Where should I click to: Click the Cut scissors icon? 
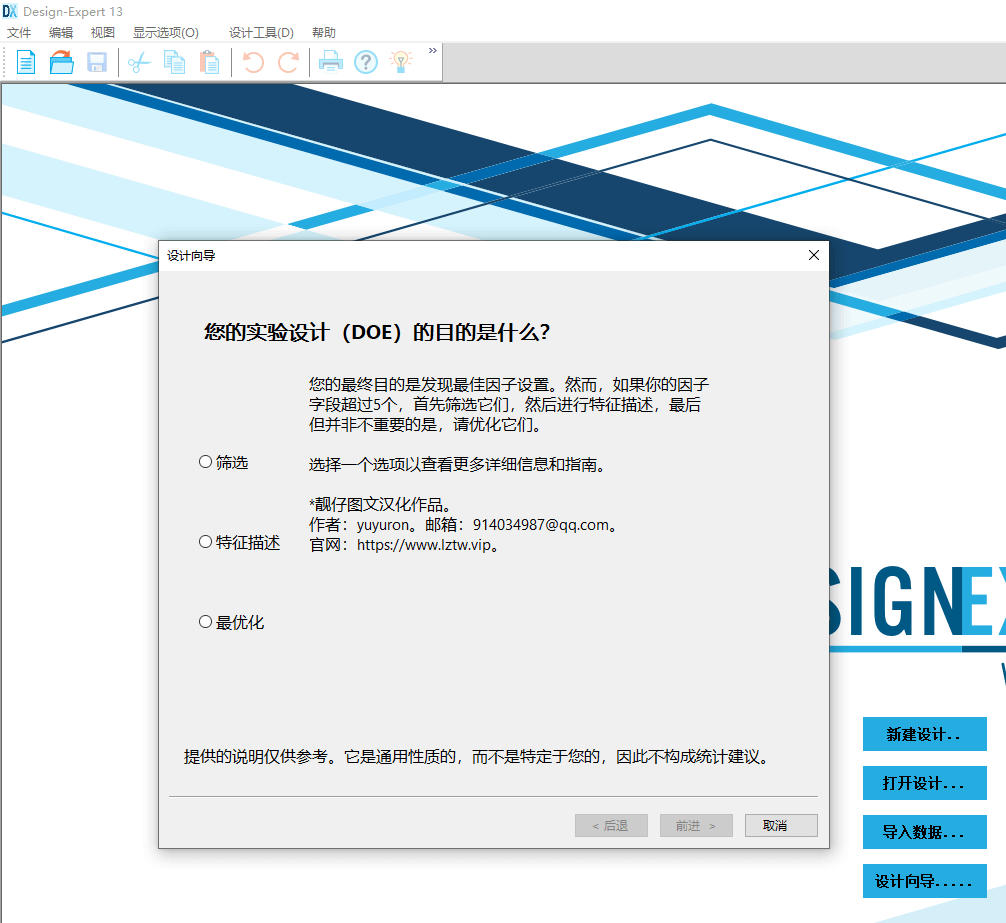(139, 62)
